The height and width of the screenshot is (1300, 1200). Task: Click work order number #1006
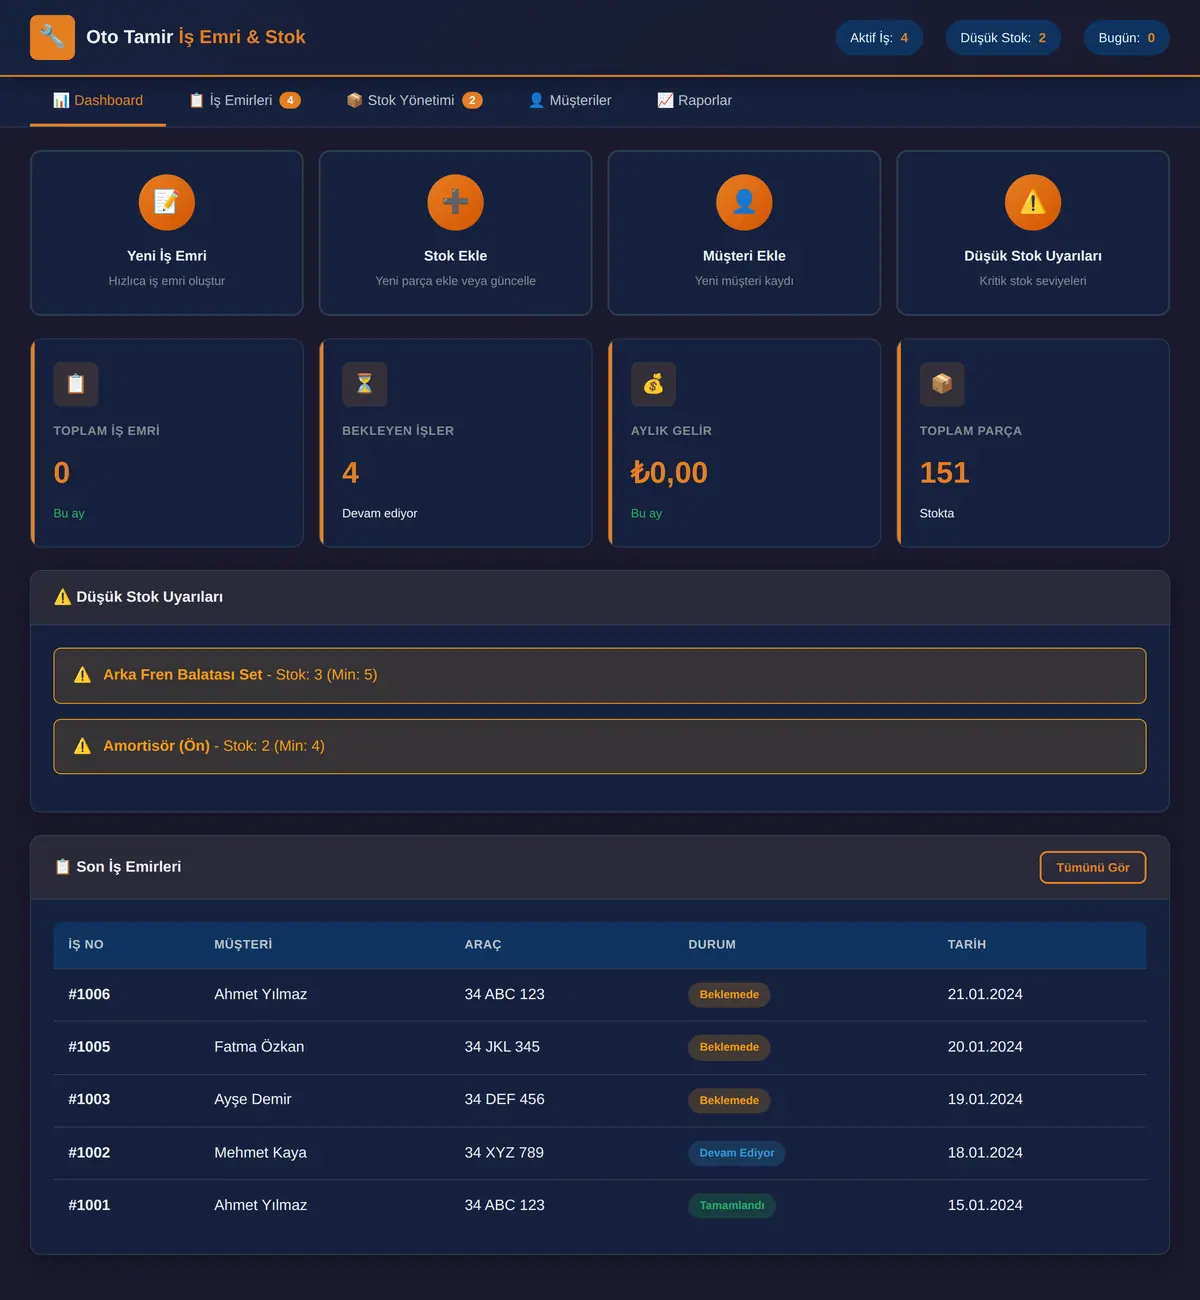pos(89,995)
